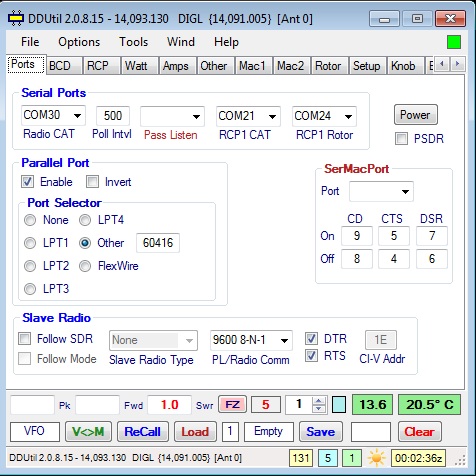Open the Tools menu
This screenshot has height=476, width=476.
tap(134, 42)
